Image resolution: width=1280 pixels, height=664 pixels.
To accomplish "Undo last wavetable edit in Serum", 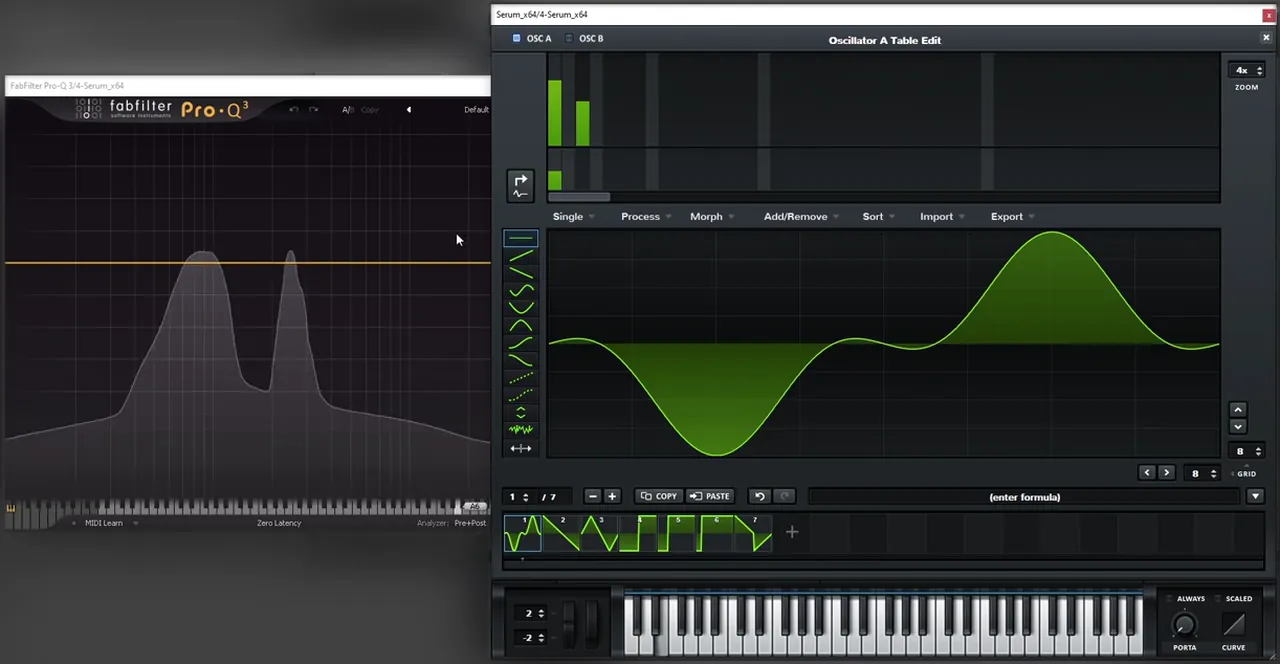I will pos(760,496).
